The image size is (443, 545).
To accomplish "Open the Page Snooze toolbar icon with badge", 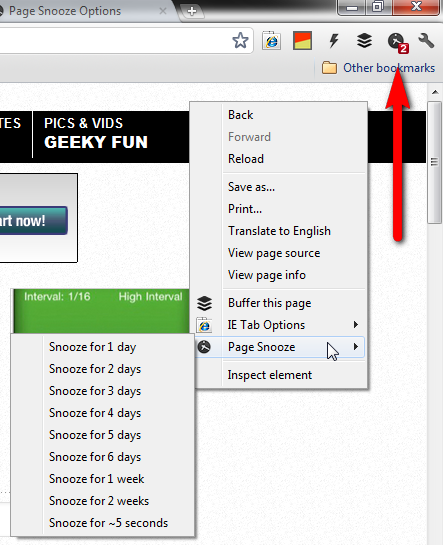I will (x=397, y=42).
